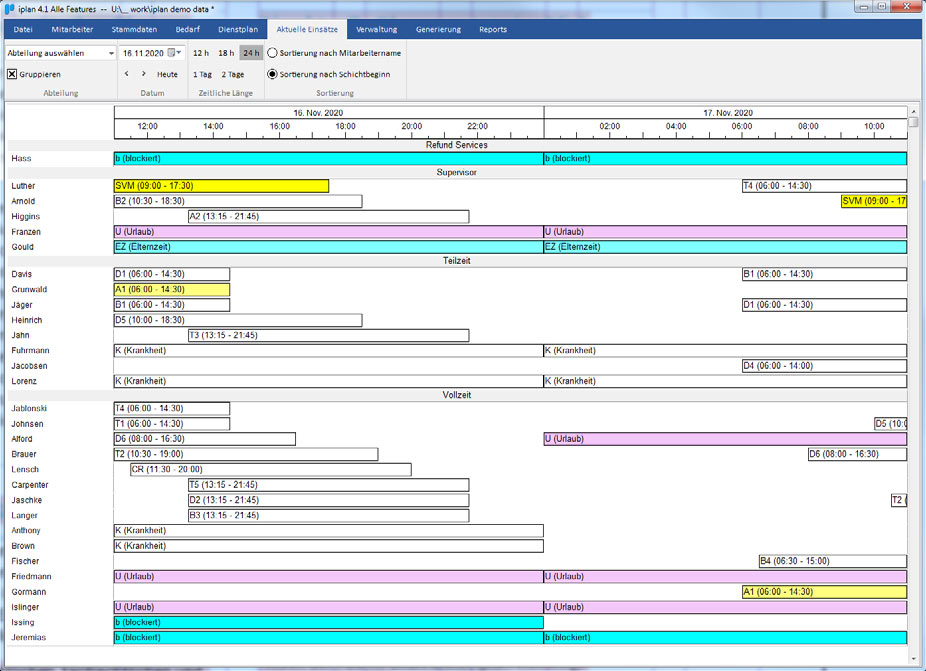926x671 pixels.
Task: Select Sortierung nach Mitarbeitername
Action: click(273, 53)
